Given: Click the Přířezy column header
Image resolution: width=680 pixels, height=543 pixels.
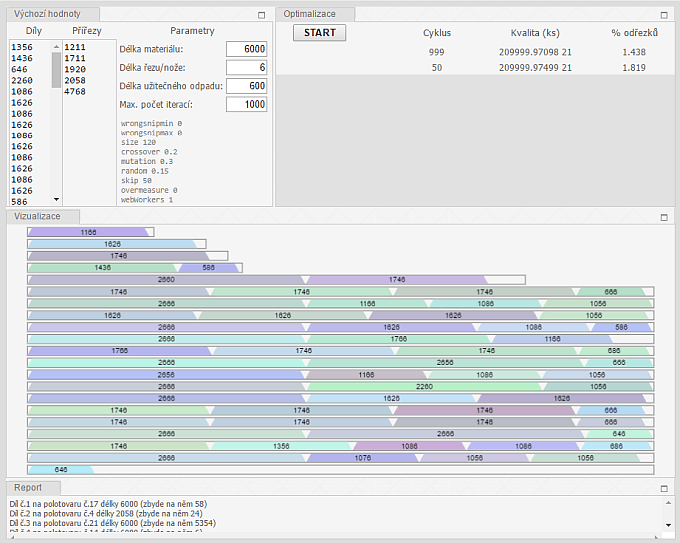Looking at the screenshot, I should click(87, 31).
